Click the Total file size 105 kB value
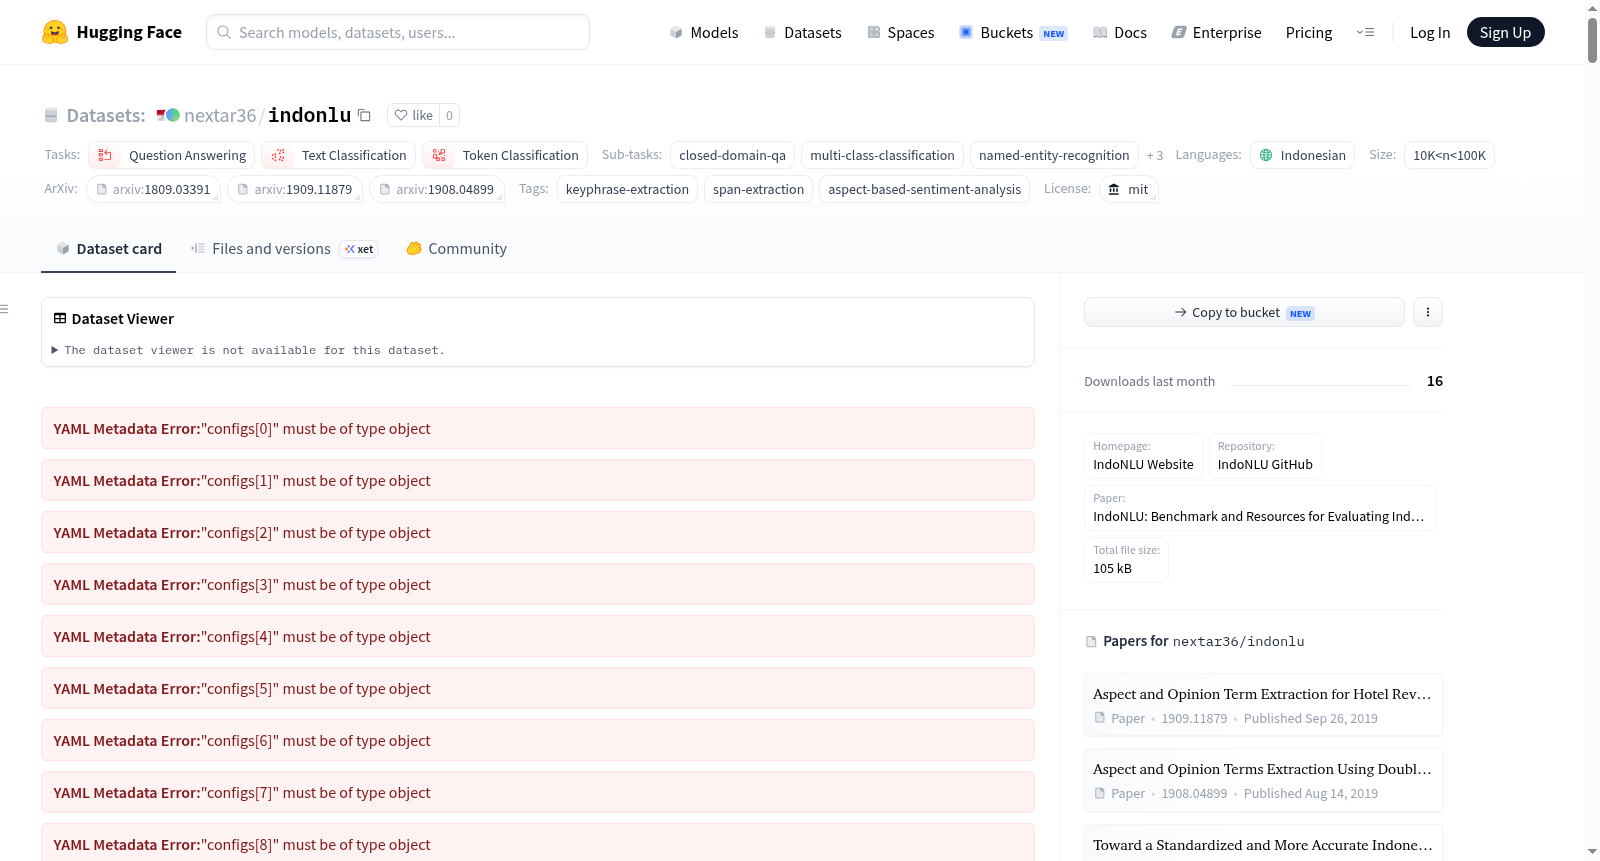 pyautogui.click(x=1113, y=569)
